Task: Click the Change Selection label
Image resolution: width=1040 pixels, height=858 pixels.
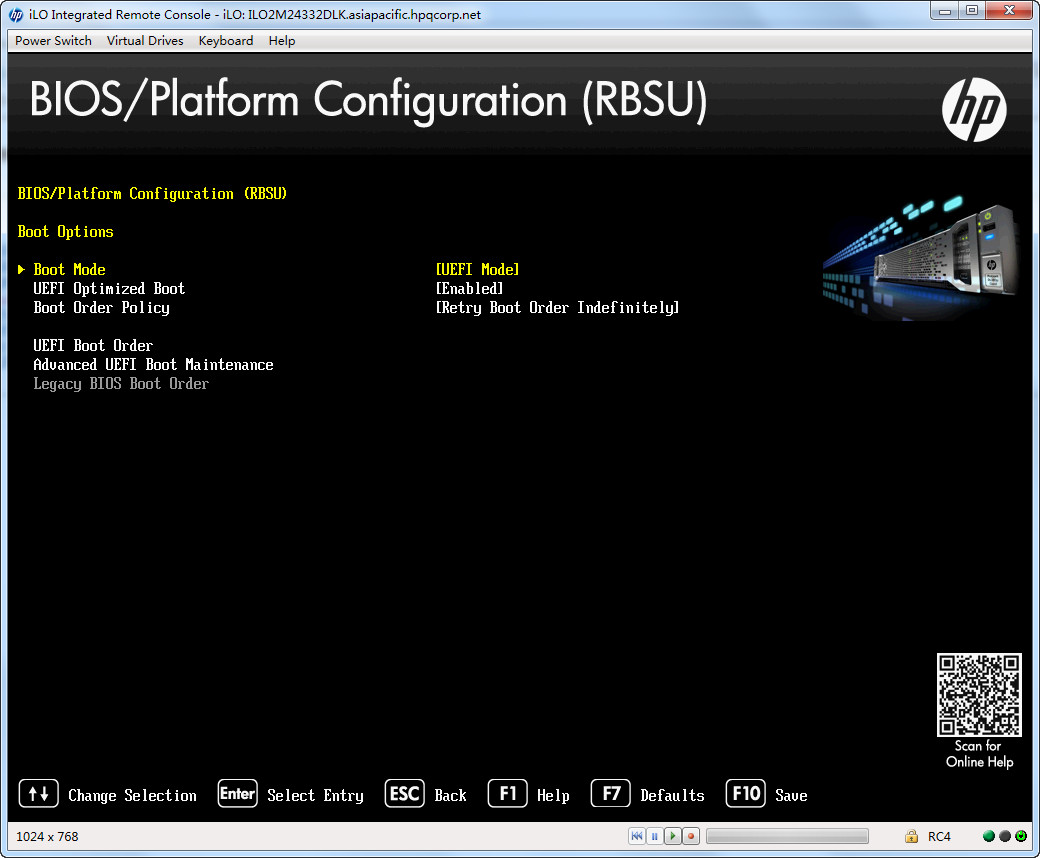Action: [132, 796]
